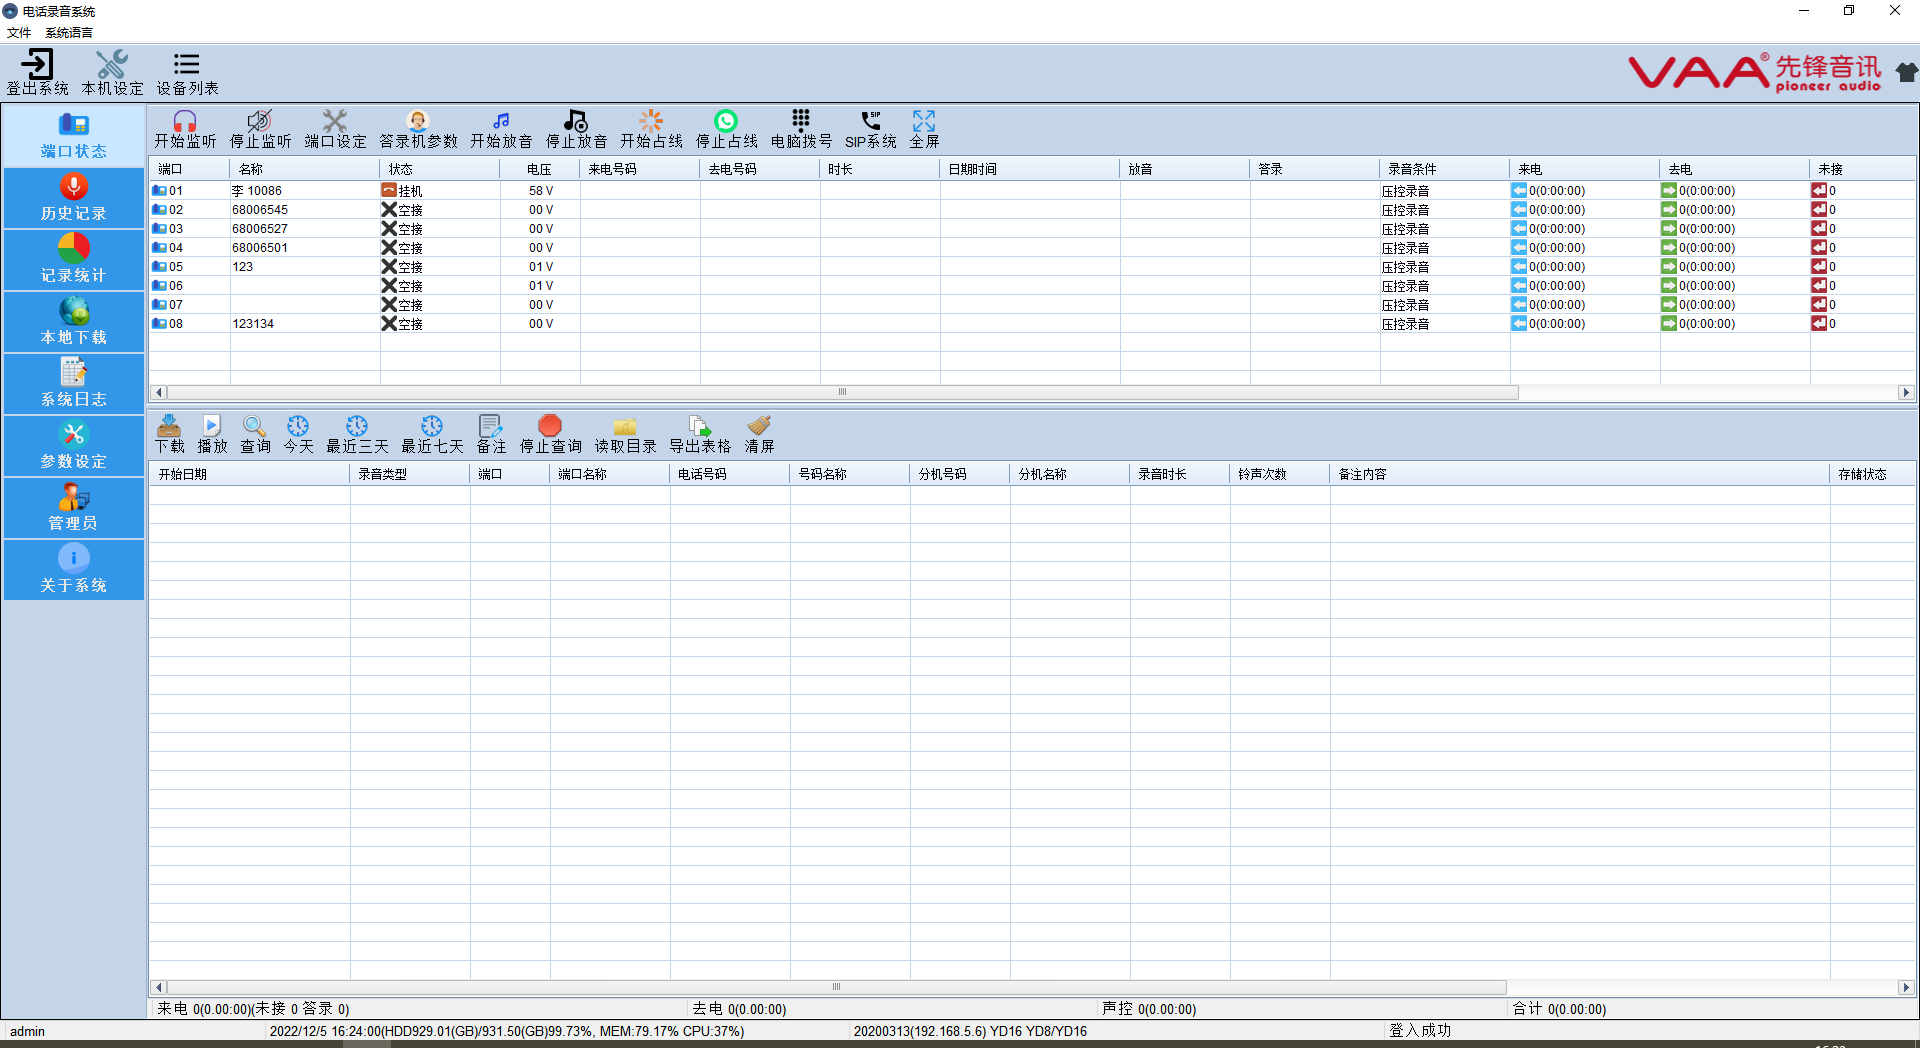Start playback with 开始放音 icon

[501, 122]
